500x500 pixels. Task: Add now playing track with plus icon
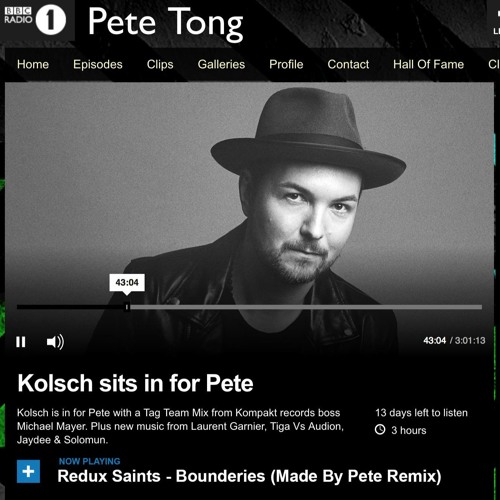coord(28,471)
